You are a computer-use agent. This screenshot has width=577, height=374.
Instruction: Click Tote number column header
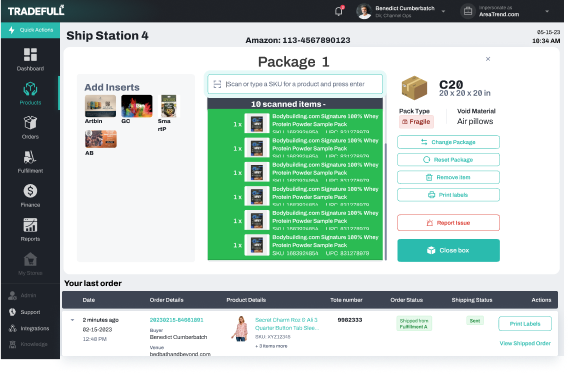[346, 300]
